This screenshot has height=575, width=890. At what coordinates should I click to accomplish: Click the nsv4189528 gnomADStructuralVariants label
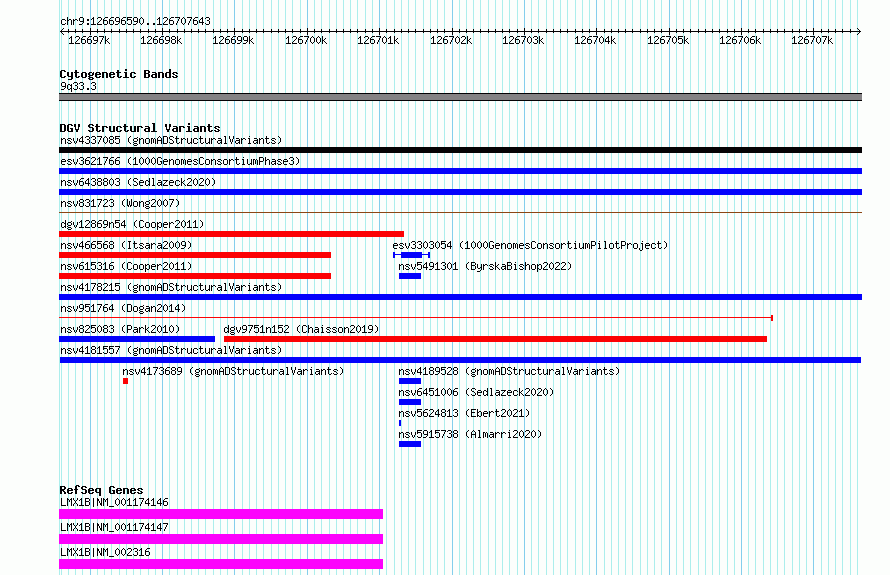coord(509,371)
